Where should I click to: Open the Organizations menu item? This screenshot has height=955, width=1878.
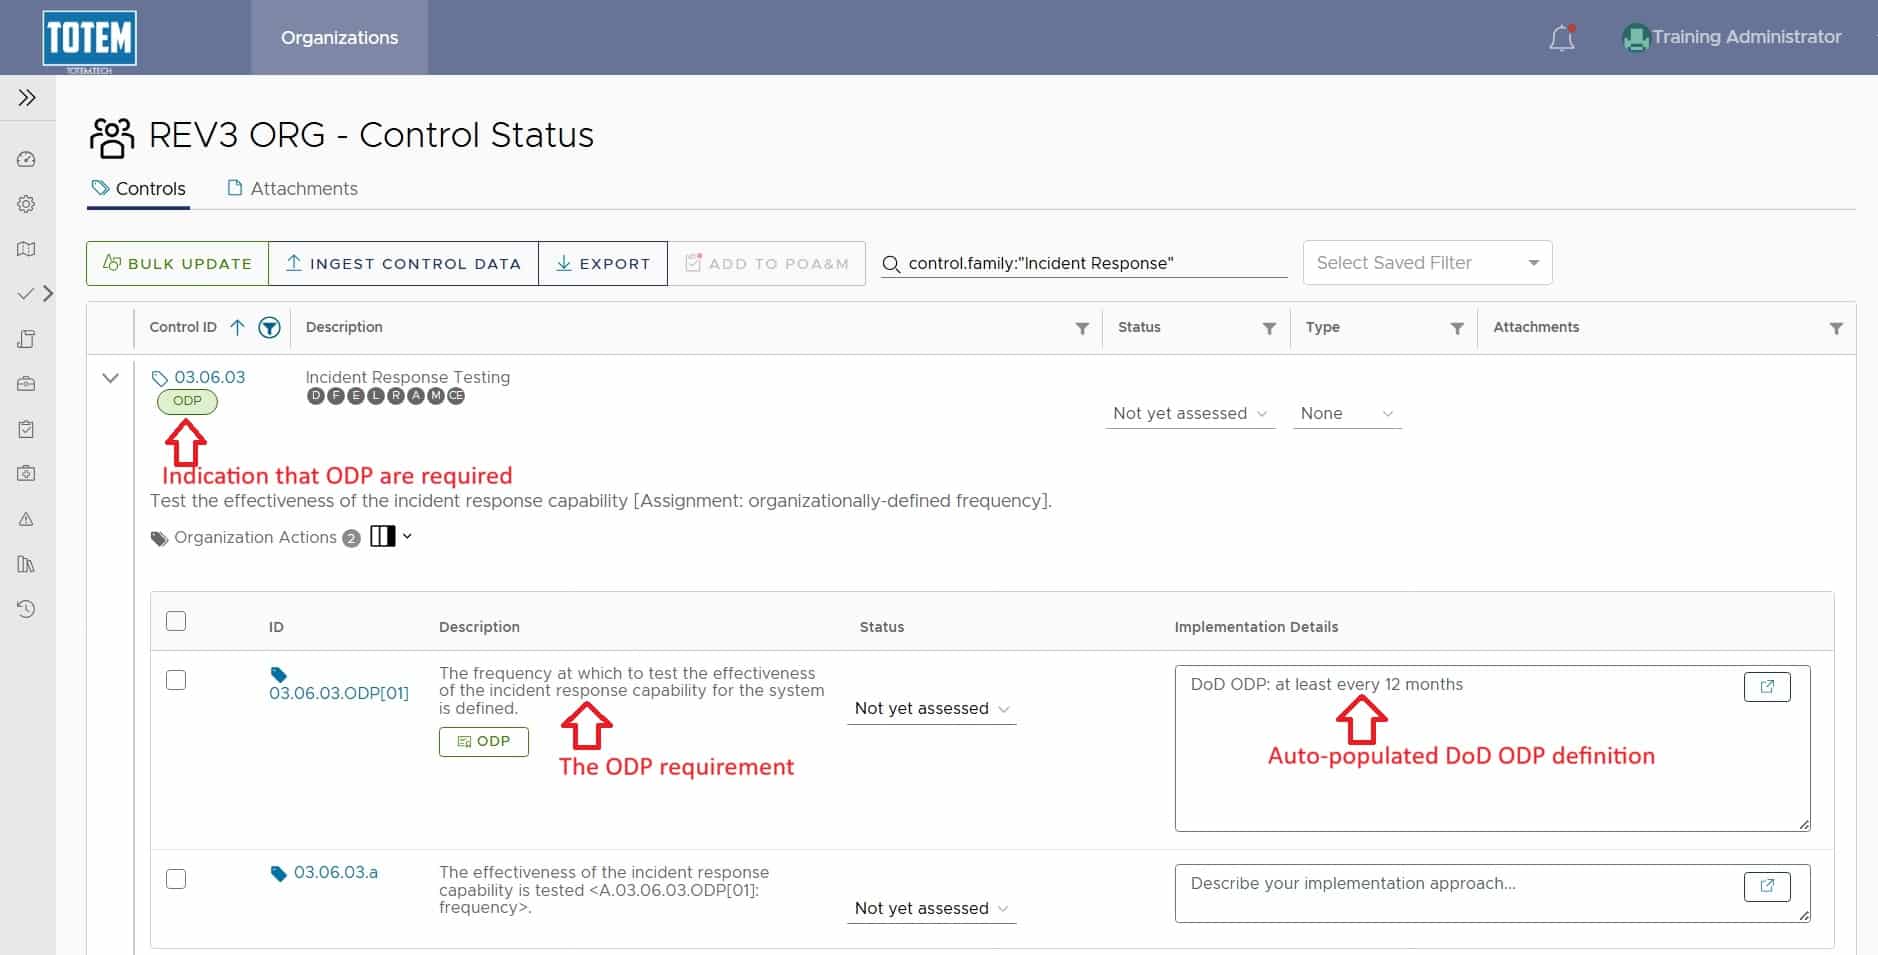tap(339, 38)
